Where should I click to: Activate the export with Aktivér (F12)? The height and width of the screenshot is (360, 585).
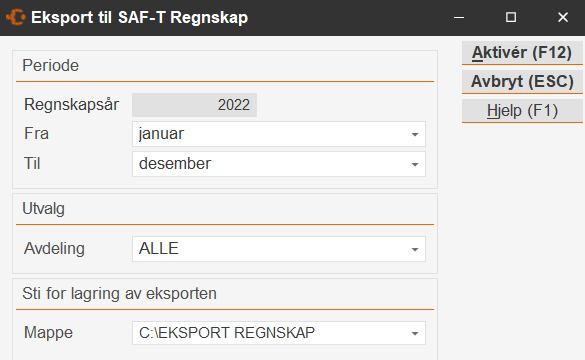[x=522, y=53]
